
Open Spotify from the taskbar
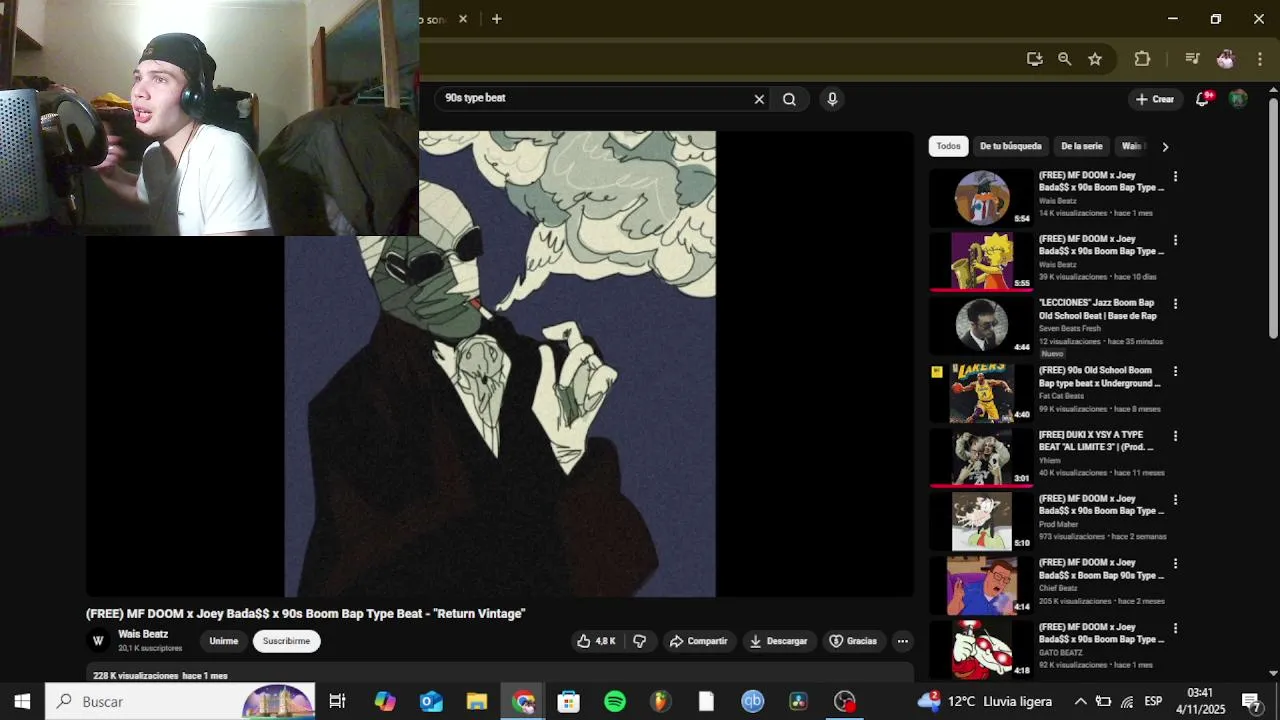[x=615, y=702]
